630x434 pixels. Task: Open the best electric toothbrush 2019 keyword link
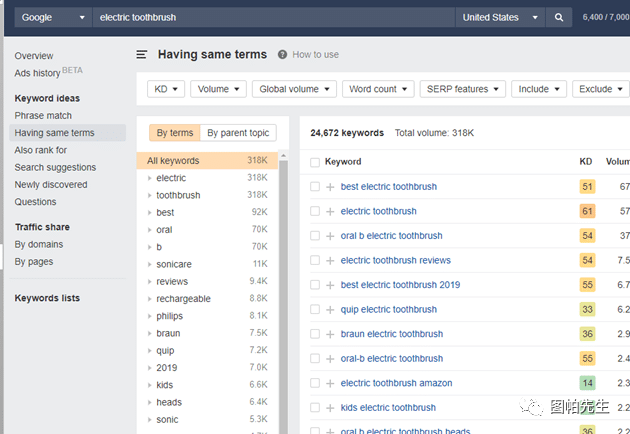(400, 285)
